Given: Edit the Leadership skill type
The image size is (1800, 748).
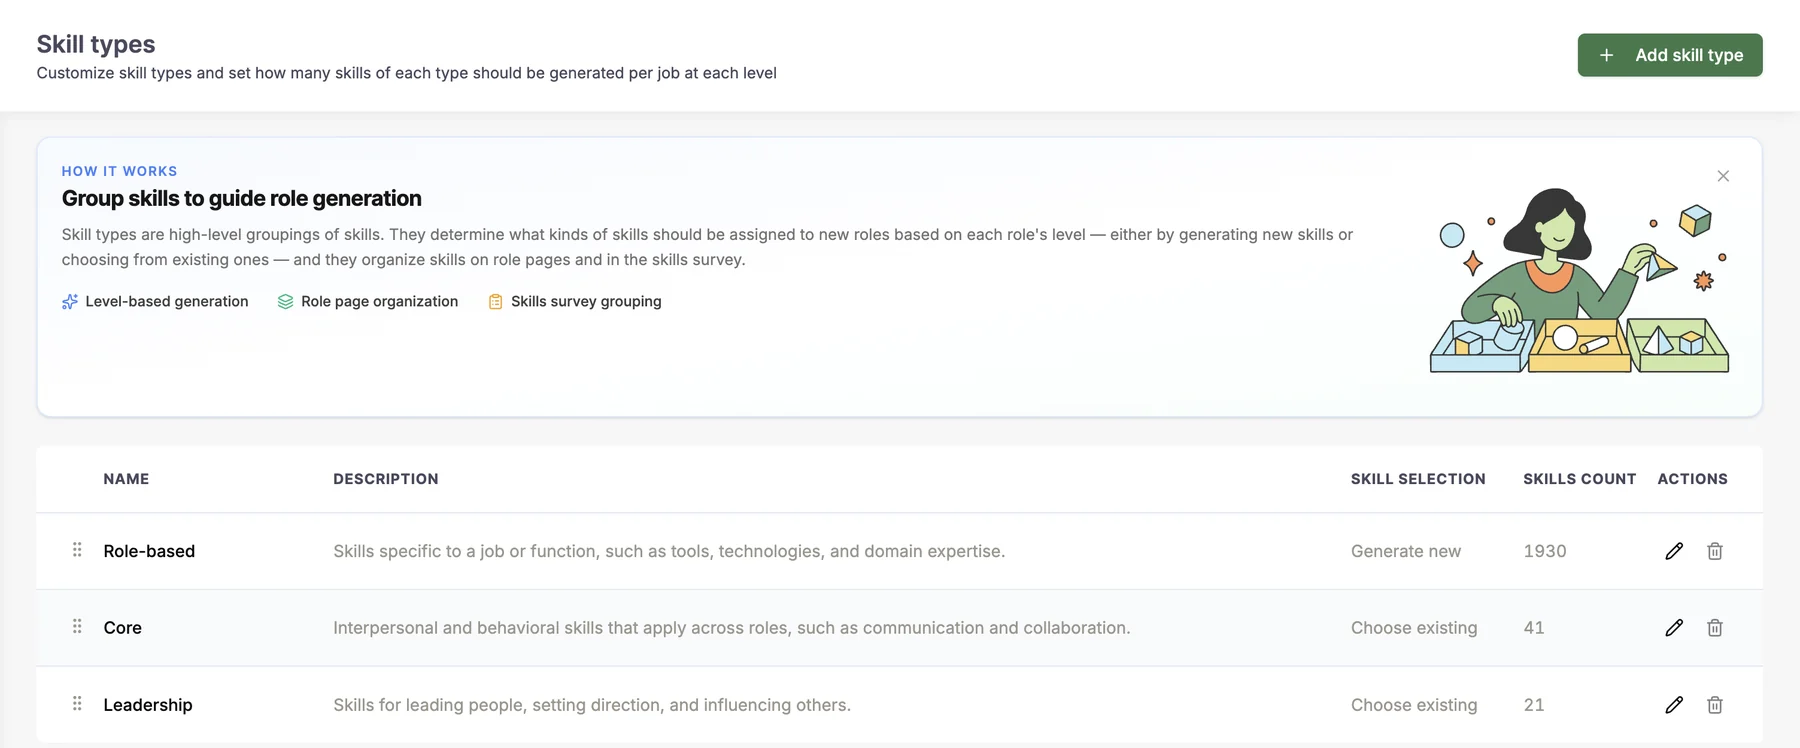Looking at the screenshot, I should click(x=1674, y=705).
